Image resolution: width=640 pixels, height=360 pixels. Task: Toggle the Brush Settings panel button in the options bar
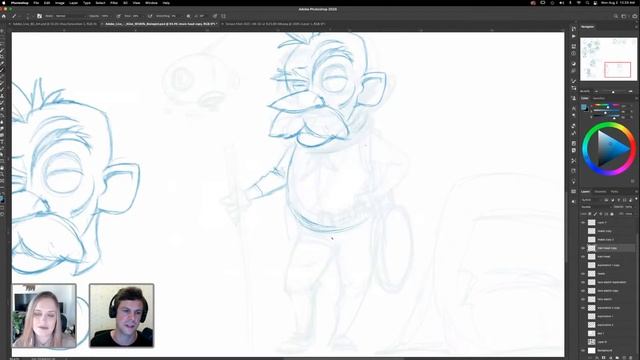point(39,16)
